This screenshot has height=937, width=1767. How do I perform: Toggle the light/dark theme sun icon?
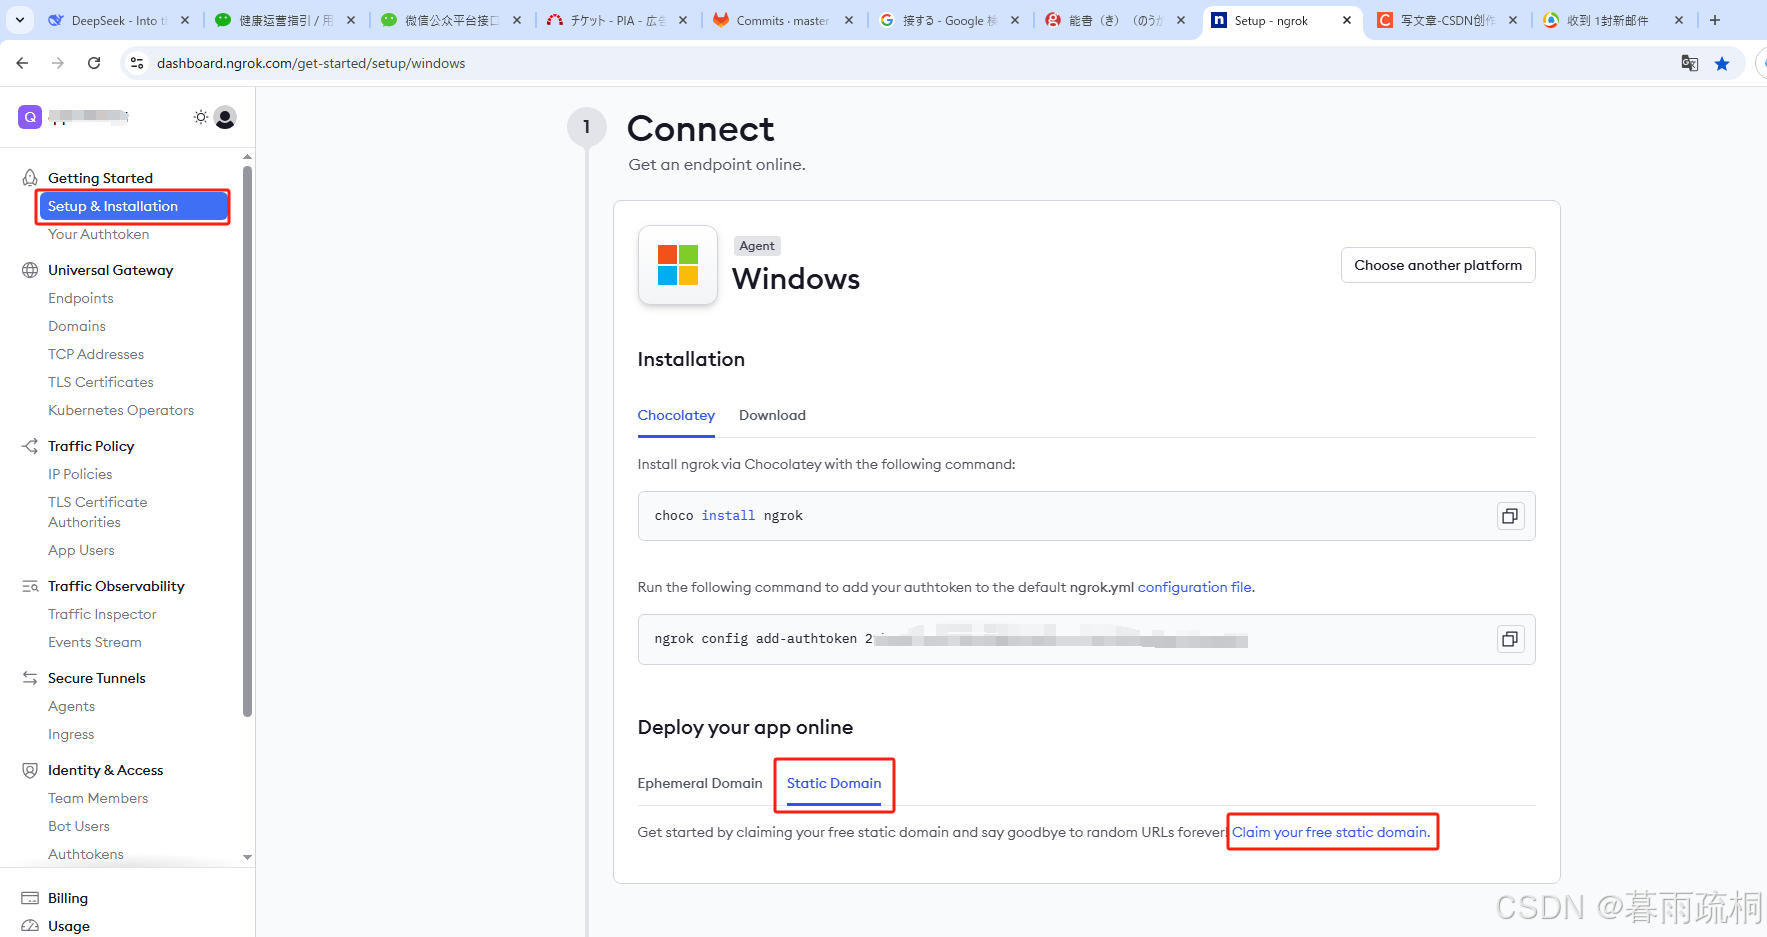201,117
